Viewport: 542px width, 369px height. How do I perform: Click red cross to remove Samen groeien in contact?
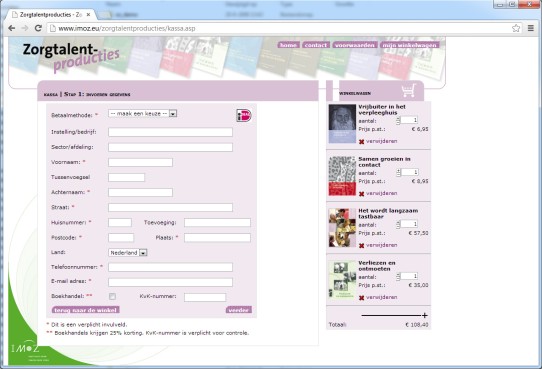click(x=362, y=194)
